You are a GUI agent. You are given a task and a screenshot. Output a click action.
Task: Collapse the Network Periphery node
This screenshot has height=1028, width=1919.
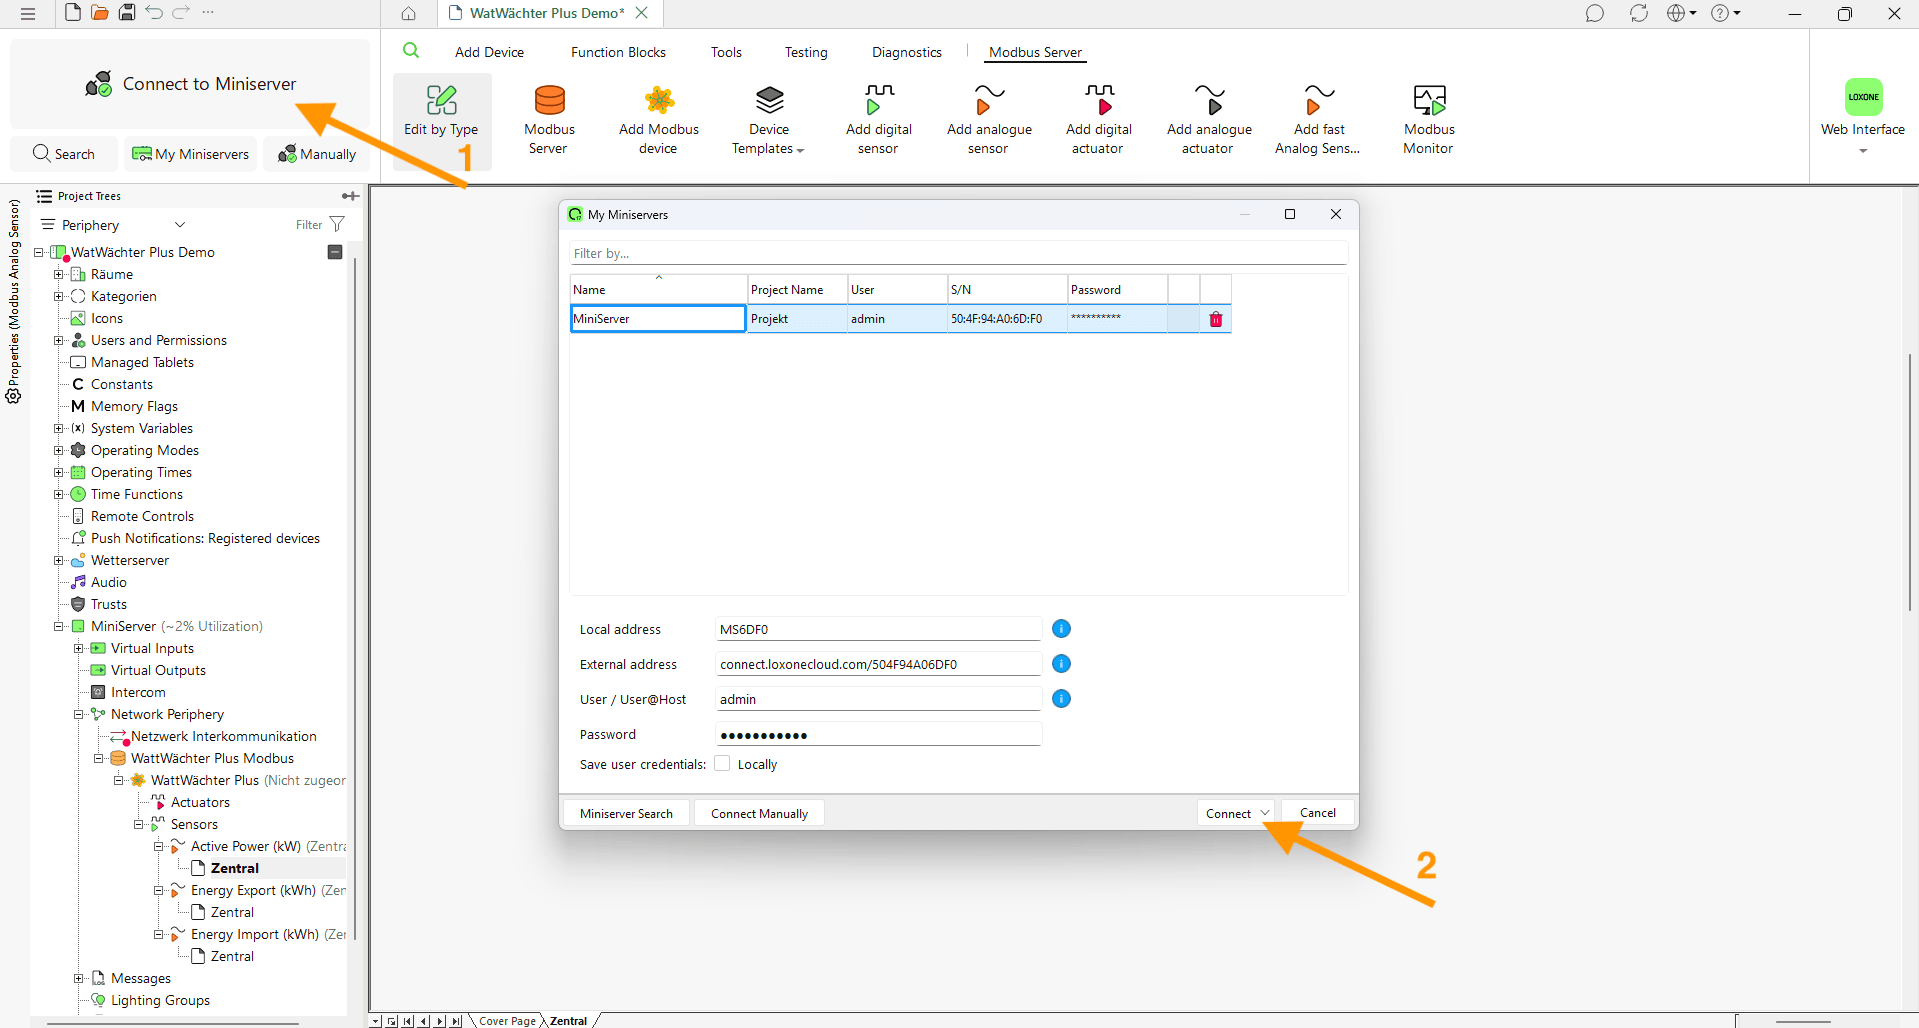[78, 715]
